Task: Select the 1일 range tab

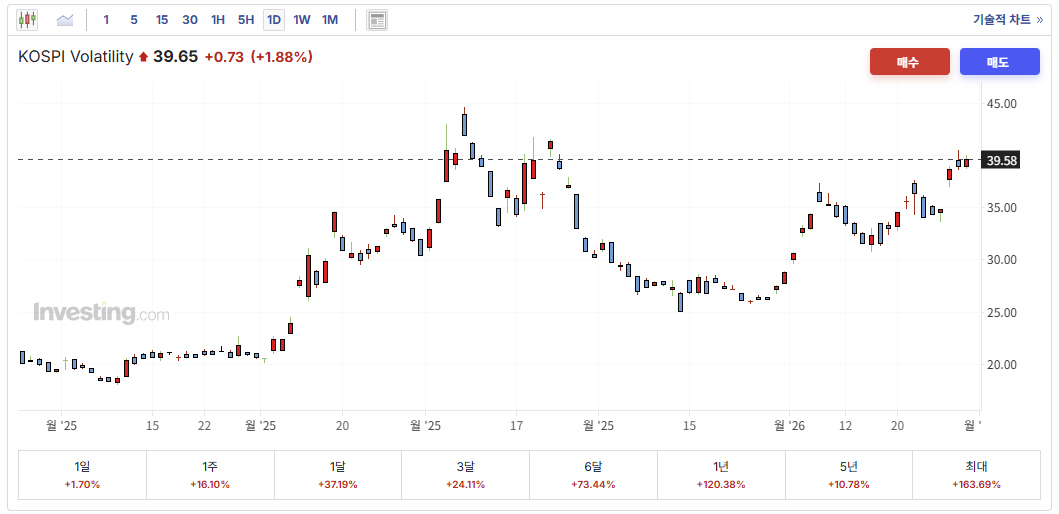Action: pyautogui.click(x=82, y=475)
